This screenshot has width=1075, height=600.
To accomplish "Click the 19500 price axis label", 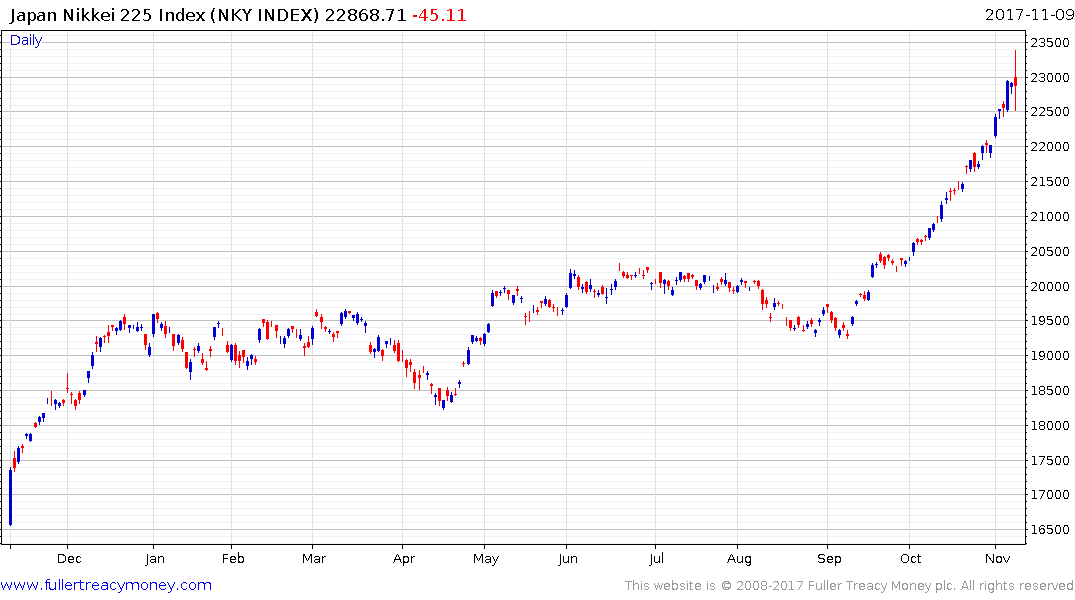I will [x=1050, y=321].
